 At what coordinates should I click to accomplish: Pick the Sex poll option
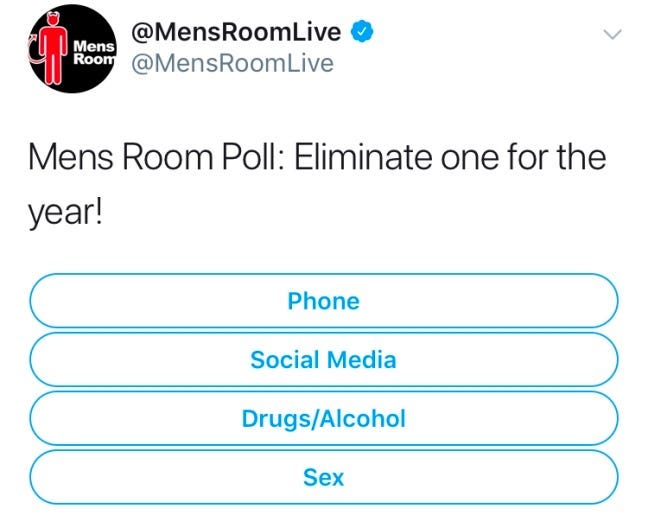pos(324,477)
